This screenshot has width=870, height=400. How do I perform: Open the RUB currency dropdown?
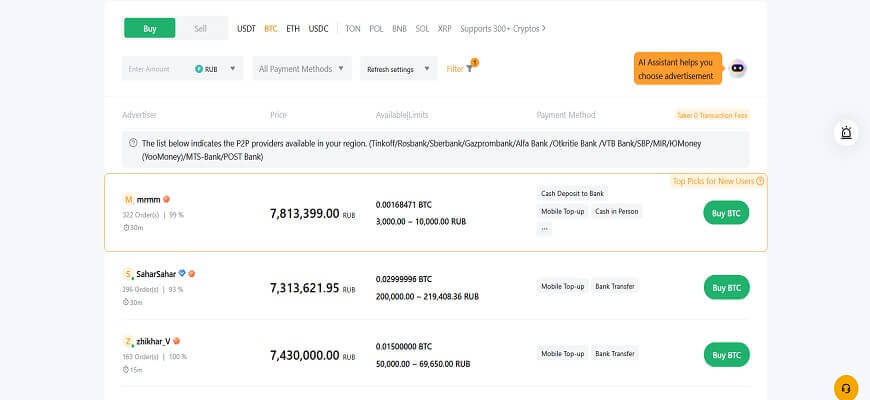coord(219,69)
